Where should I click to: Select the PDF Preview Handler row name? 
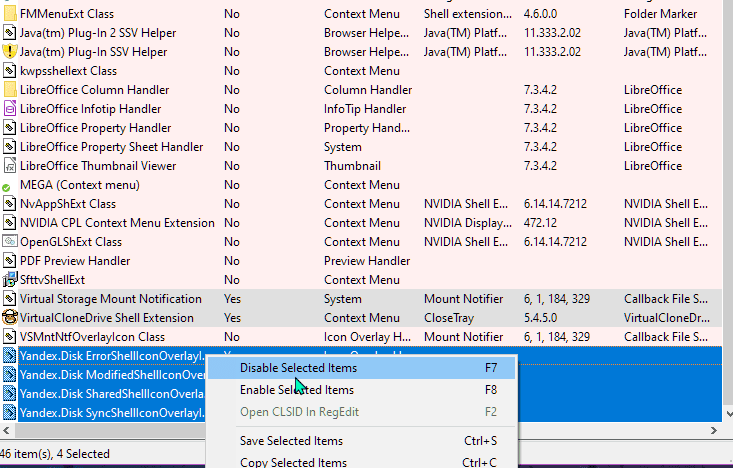click(x=75, y=261)
